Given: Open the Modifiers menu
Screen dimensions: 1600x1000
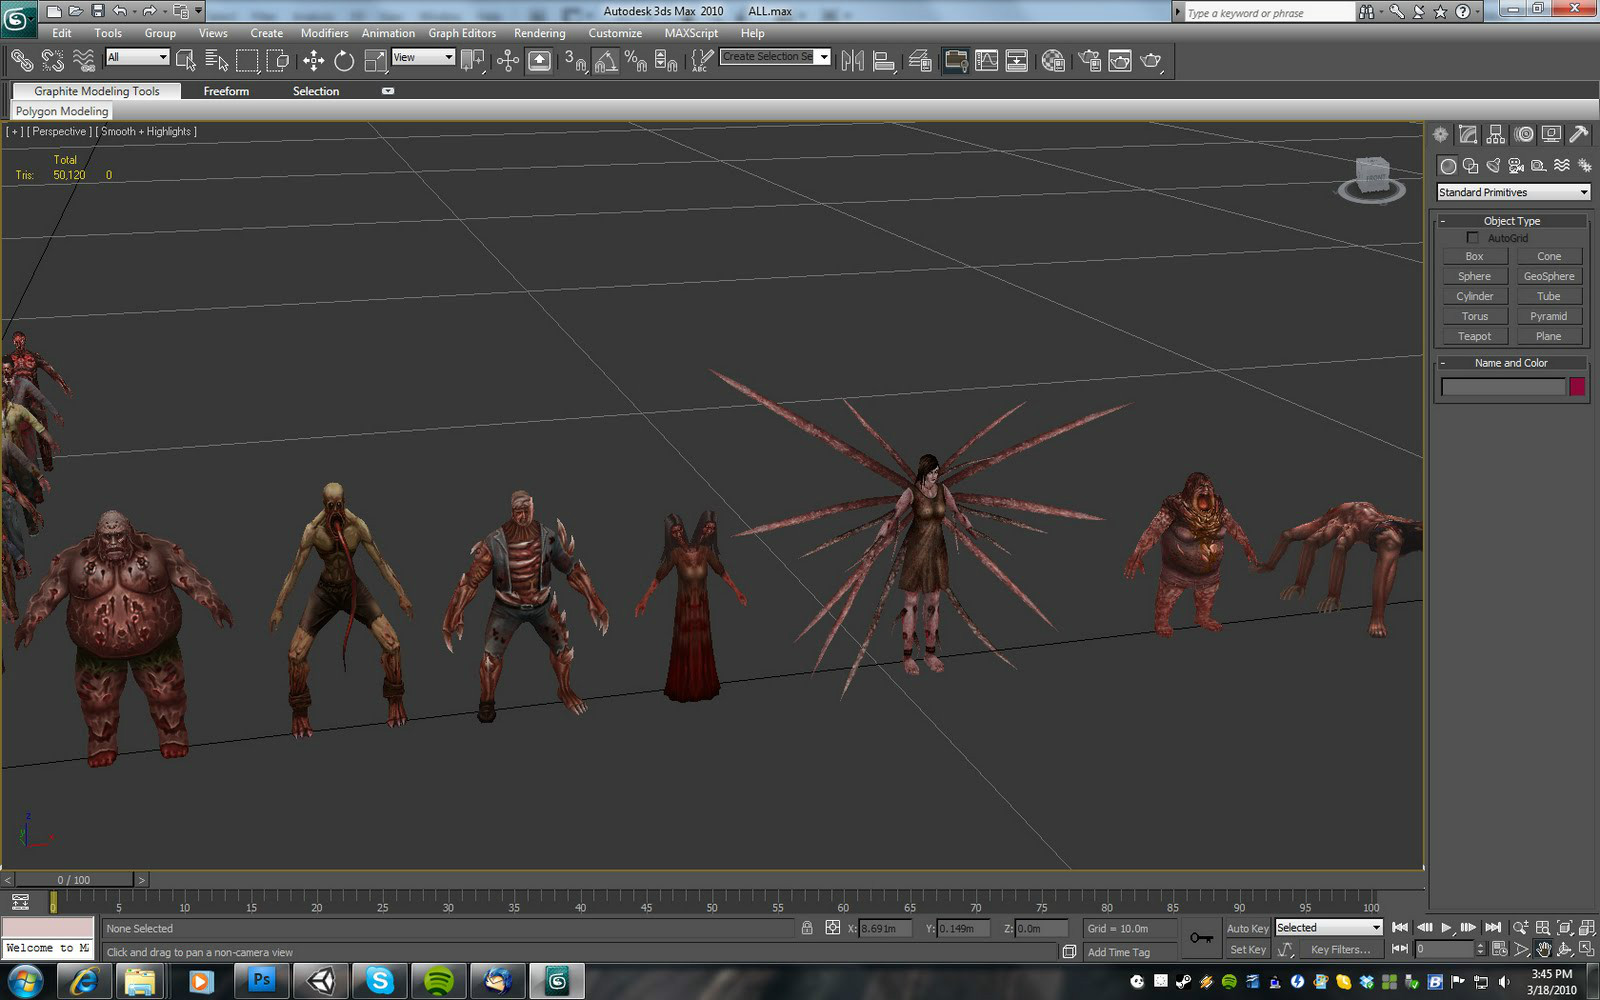Looking at the screenshot, I should click(x=324, y=33).
